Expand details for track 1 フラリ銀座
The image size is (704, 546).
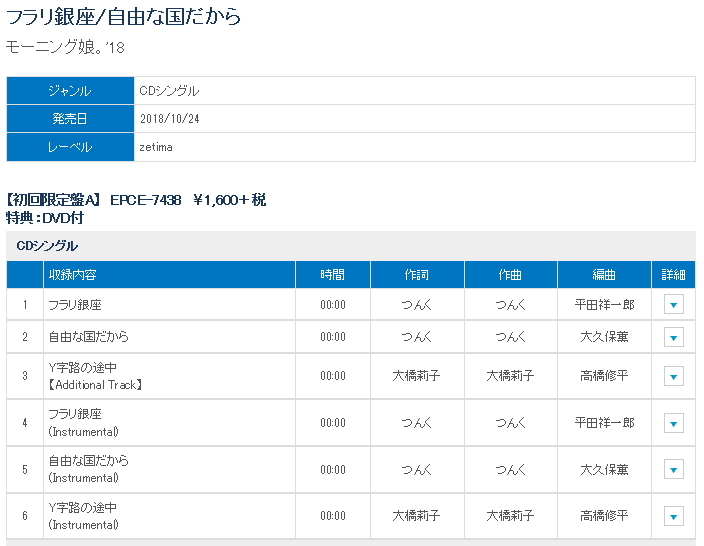click(x=673, y=304)
